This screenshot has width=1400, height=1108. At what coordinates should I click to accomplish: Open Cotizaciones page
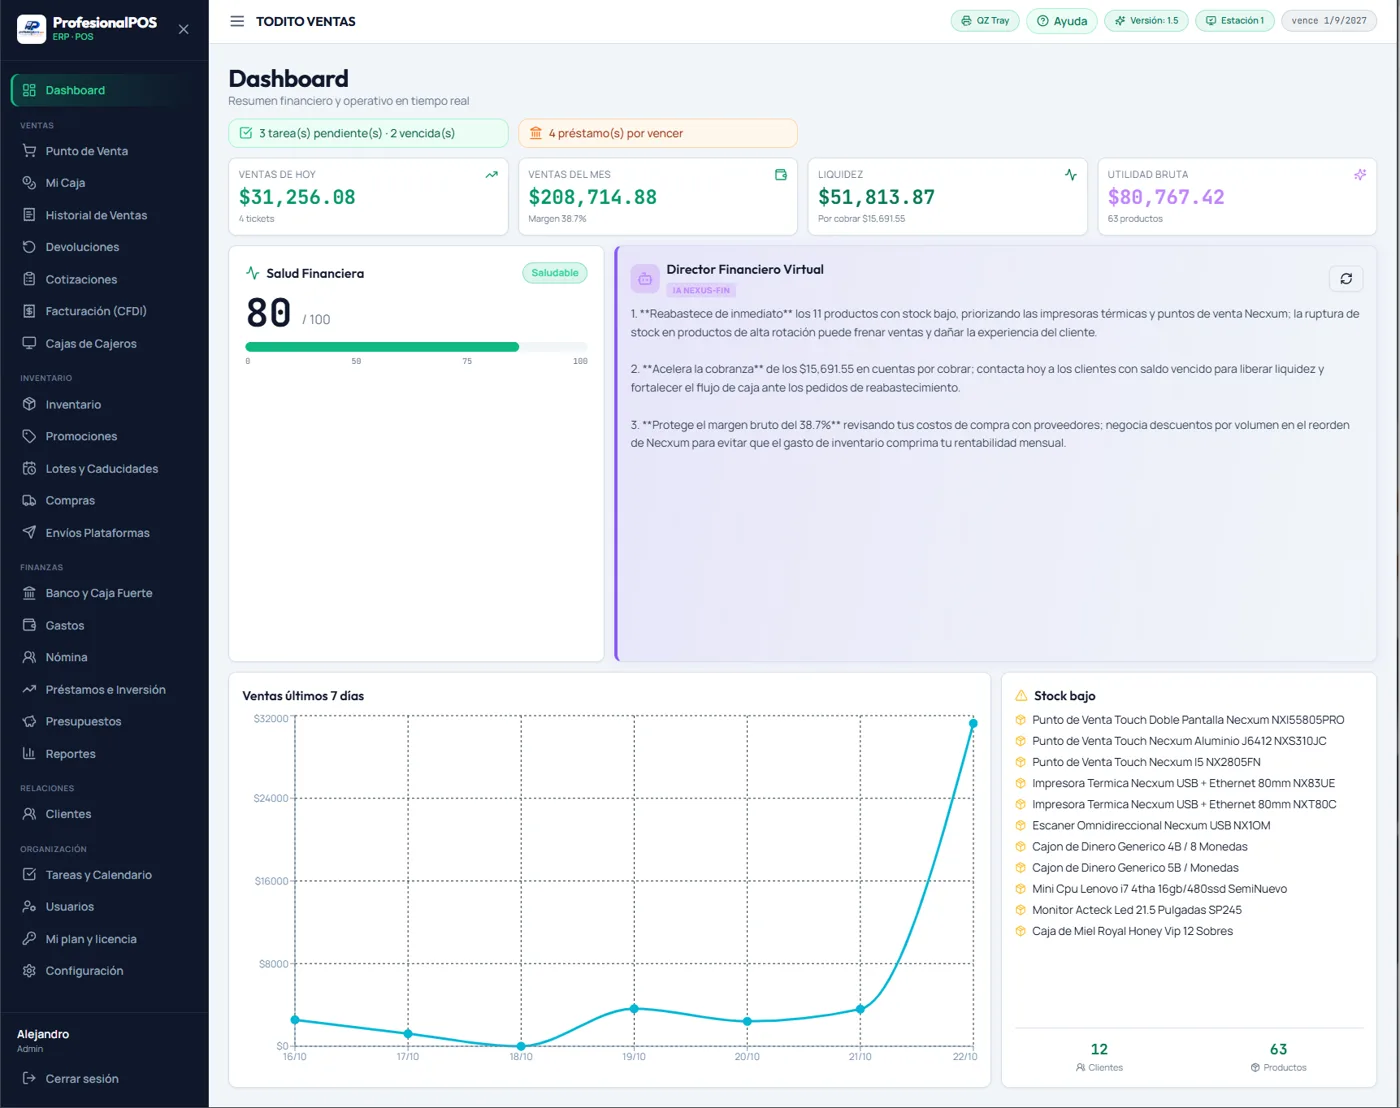coord(104,279)
